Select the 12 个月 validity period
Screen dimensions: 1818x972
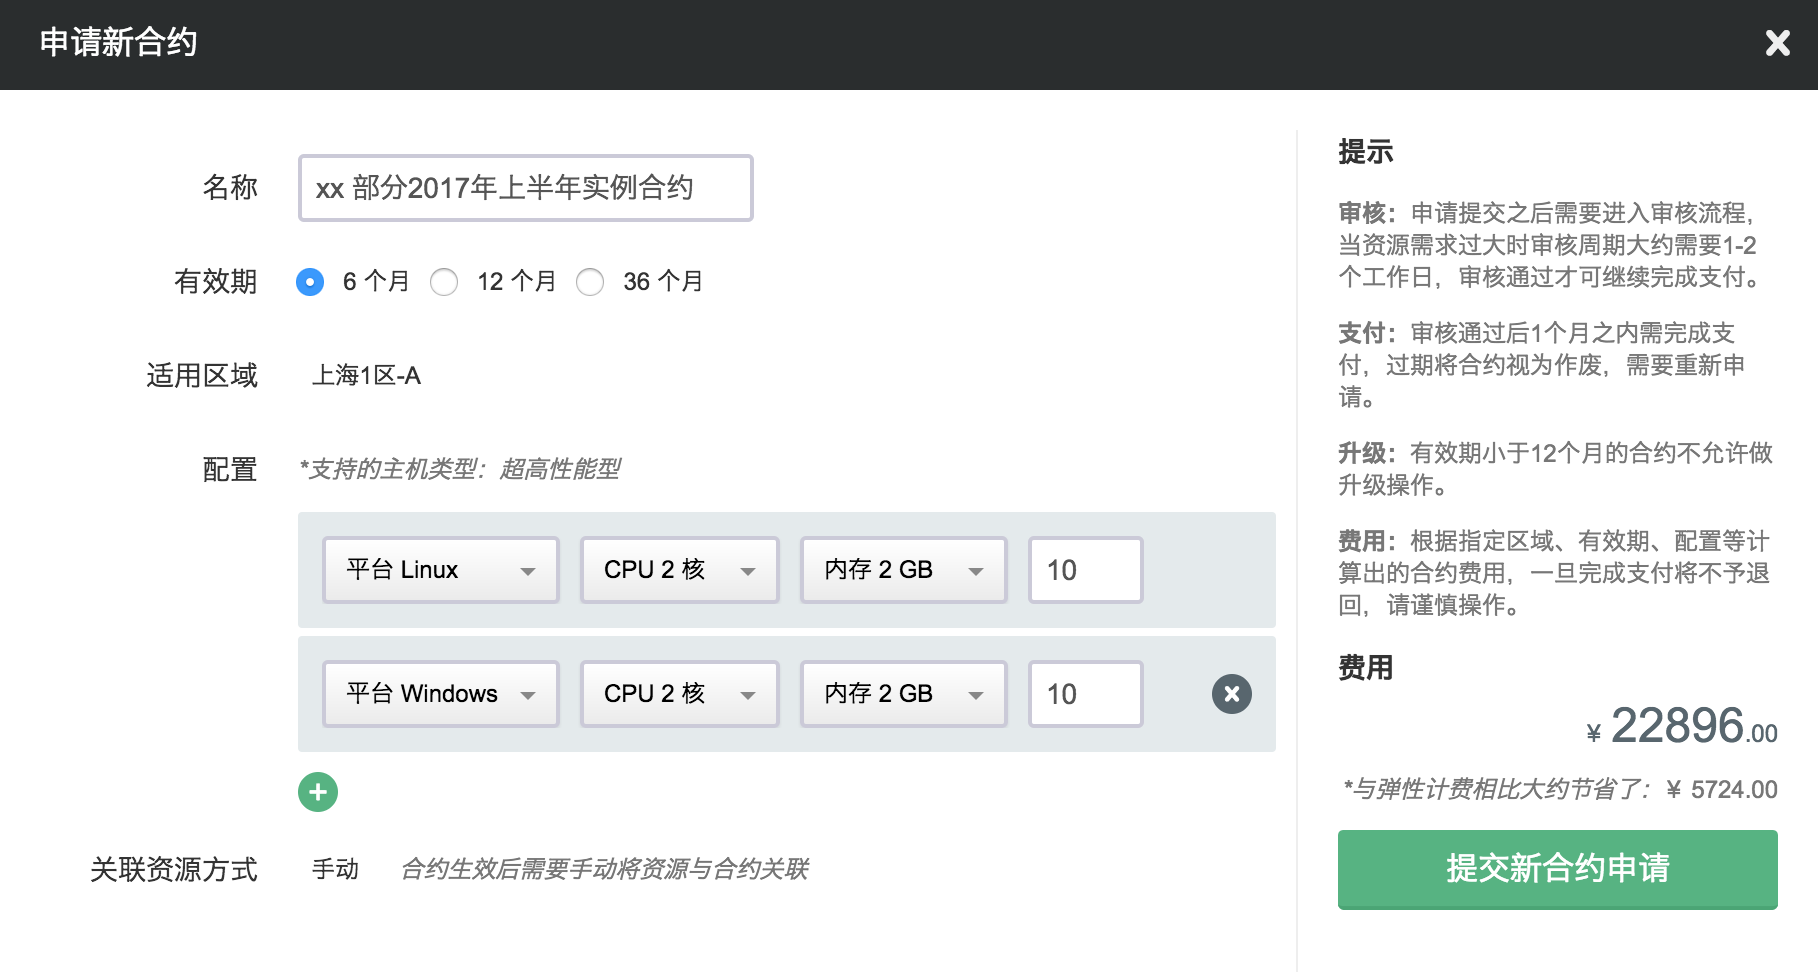(444, 282)
